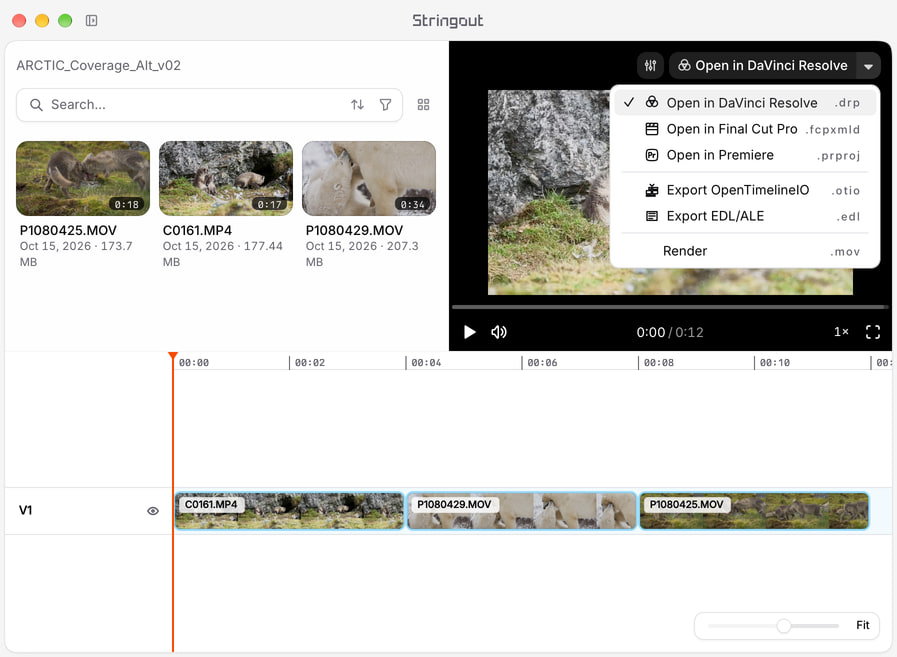
Task: Enter fullscreen preview
Action: [872, 332]
